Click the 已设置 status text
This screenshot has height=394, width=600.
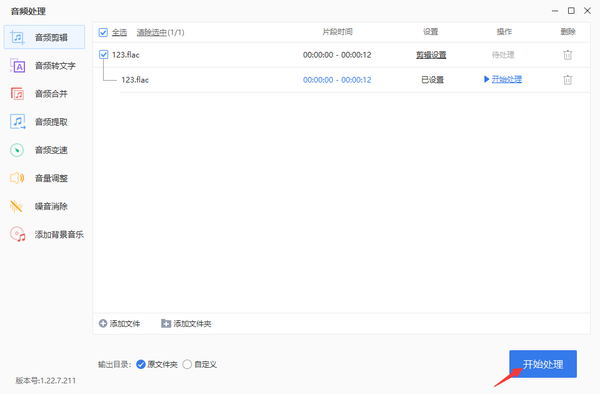pyautogui.click(x=432, y=80)
